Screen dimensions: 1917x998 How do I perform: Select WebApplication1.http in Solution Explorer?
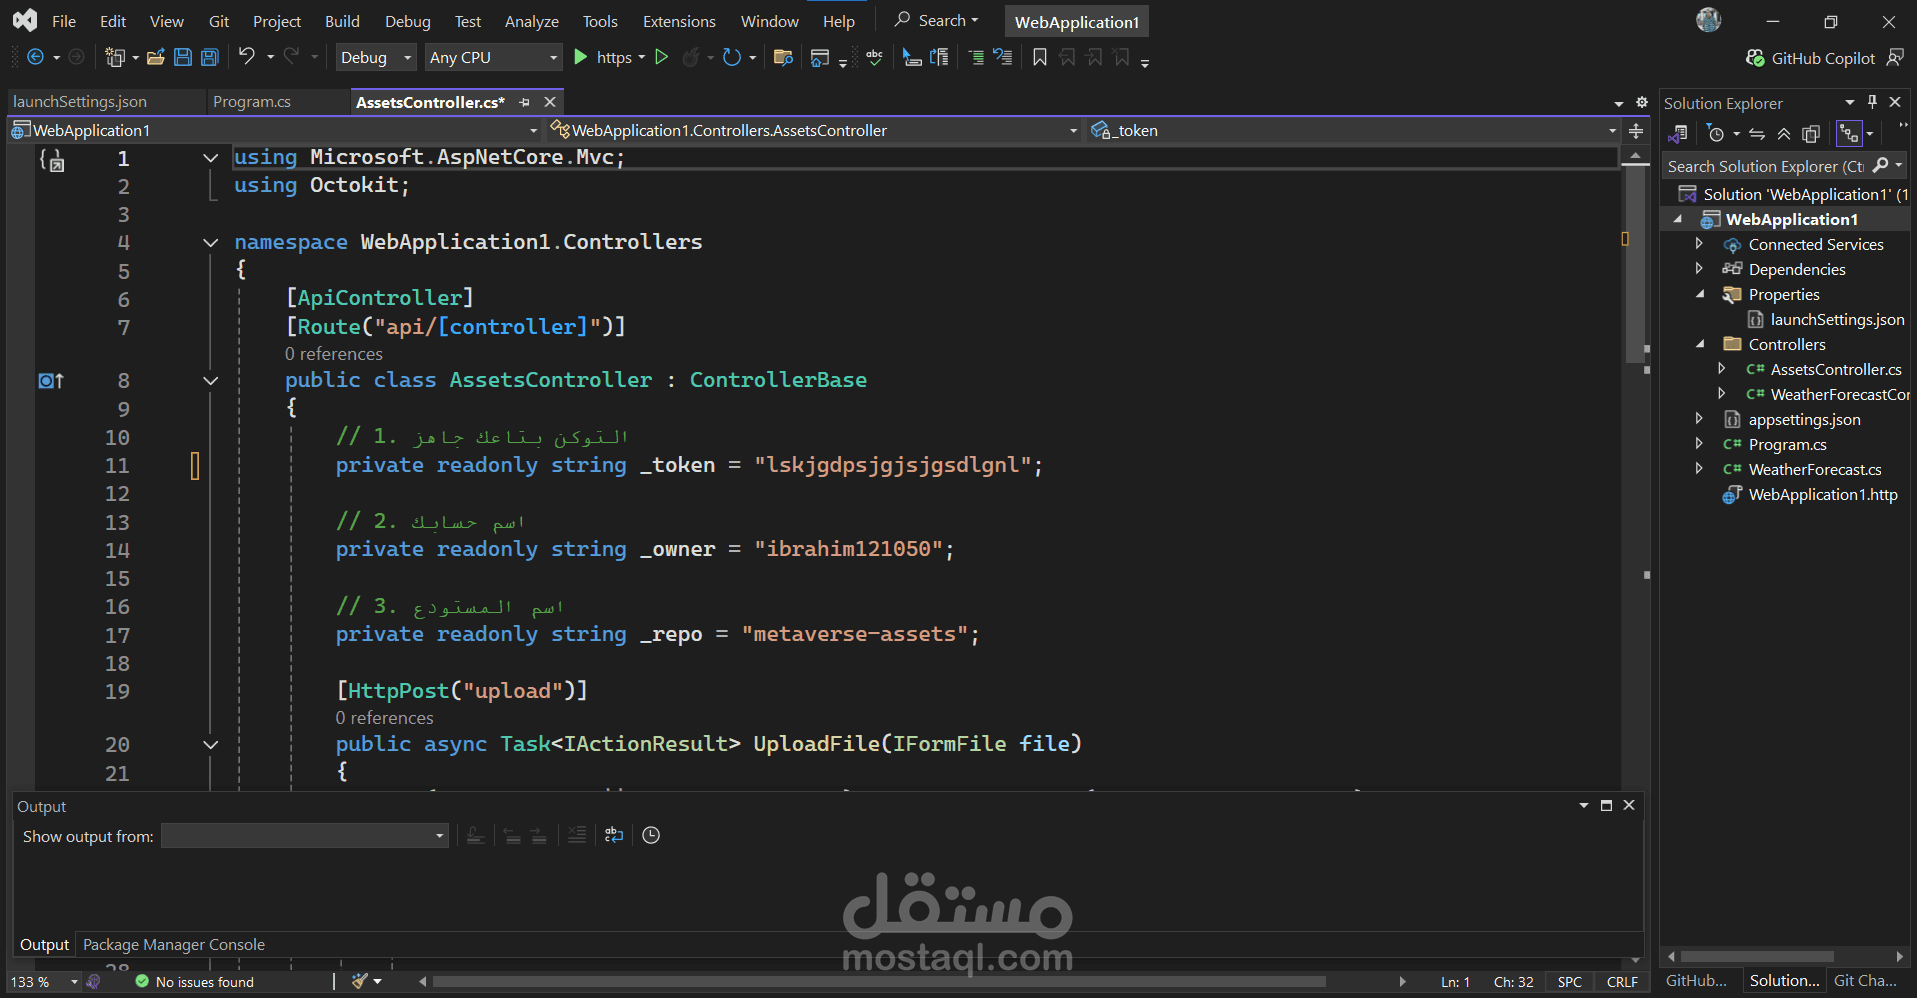tap(1823, 494)
